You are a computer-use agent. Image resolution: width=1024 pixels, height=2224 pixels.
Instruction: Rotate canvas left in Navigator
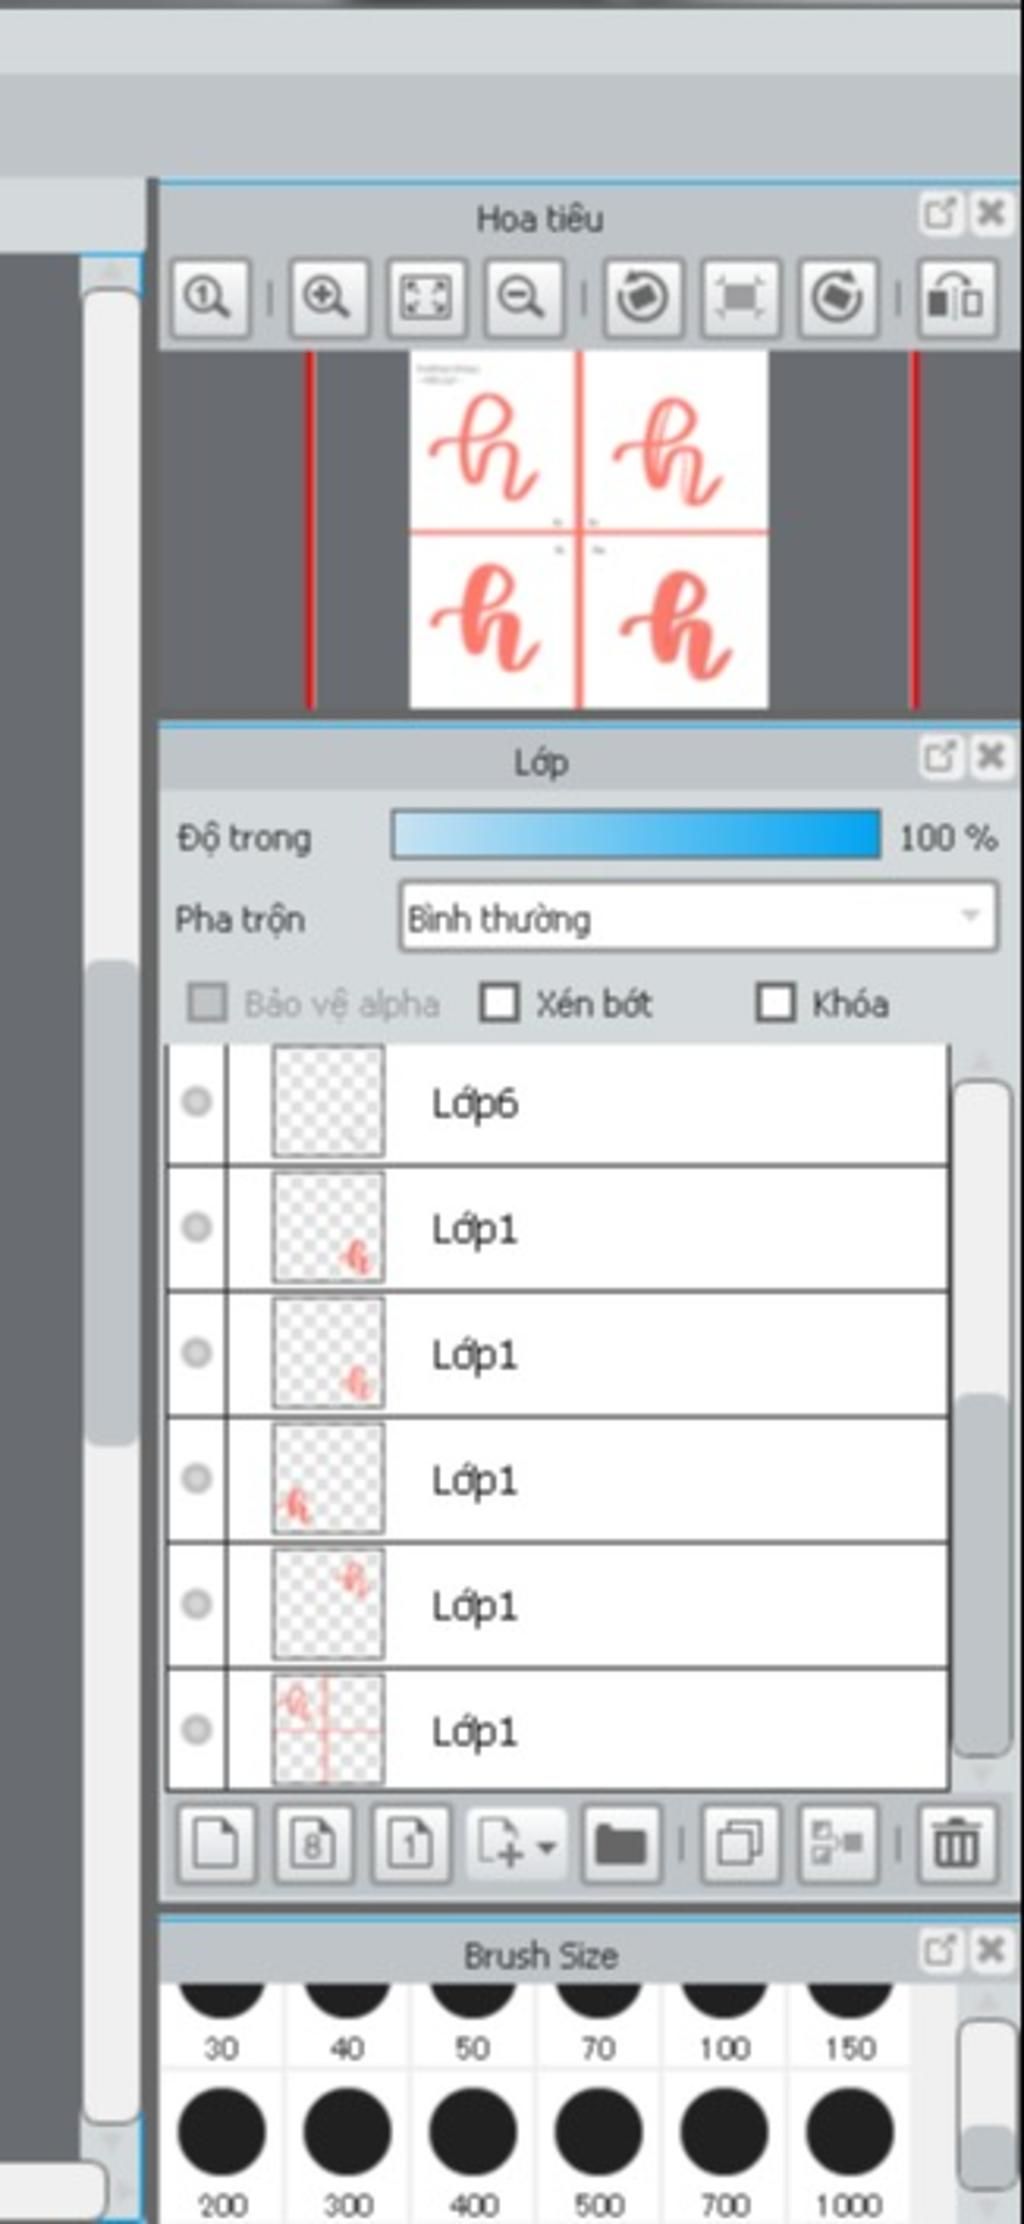click(643, 298)
